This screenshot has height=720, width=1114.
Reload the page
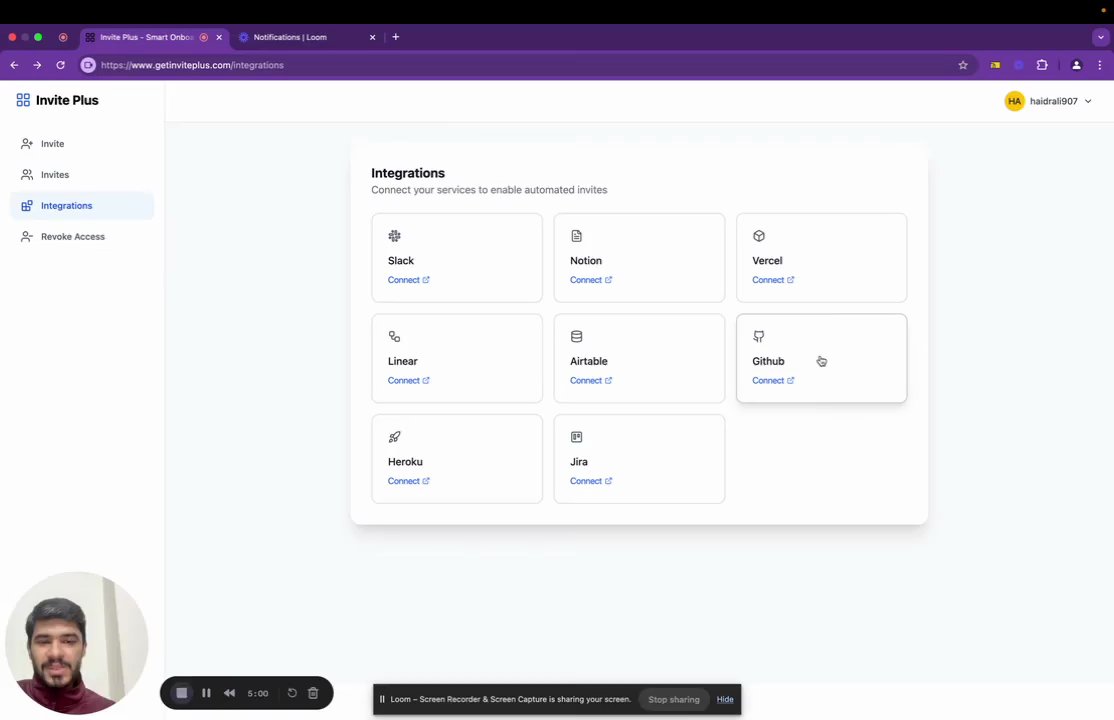pyautogui.click(x=60, y=65)
